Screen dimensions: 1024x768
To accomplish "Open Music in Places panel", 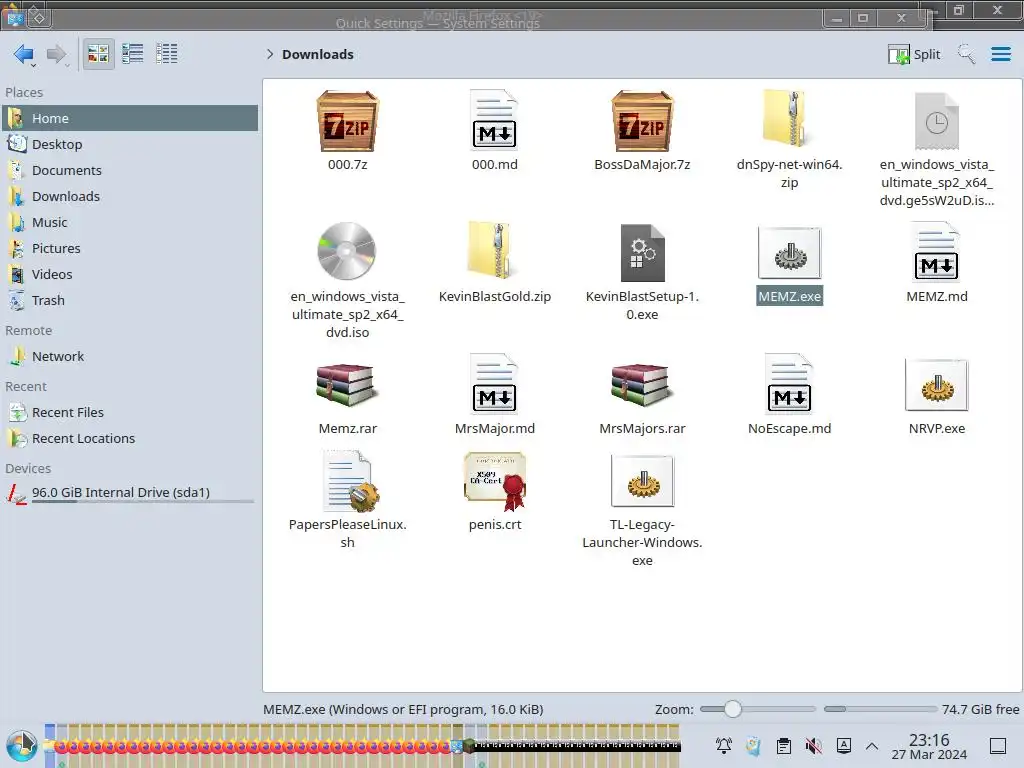I will 130,223.
